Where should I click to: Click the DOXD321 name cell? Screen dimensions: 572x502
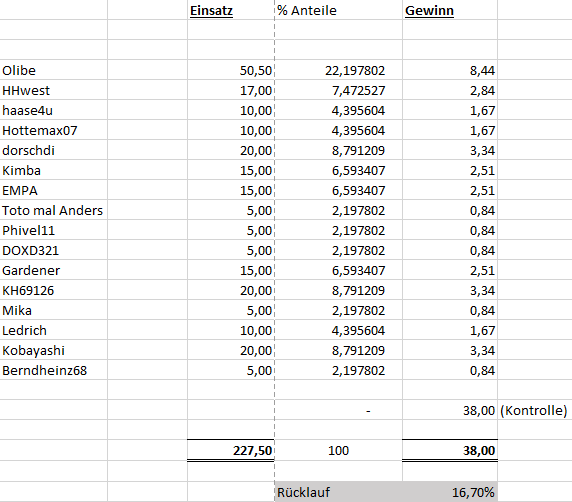(54, 251)
